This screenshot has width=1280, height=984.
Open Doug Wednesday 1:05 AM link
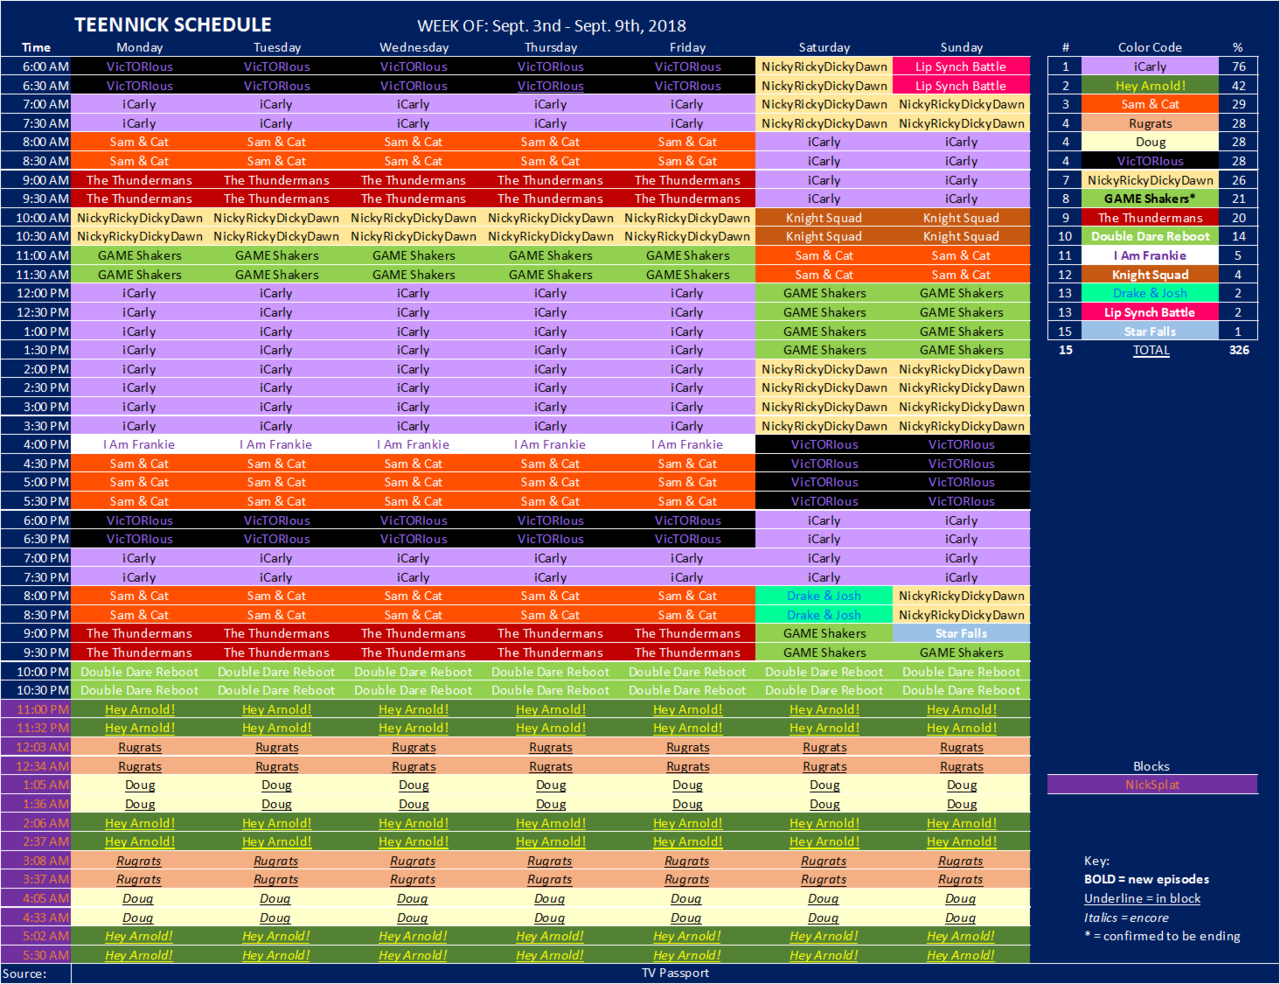[414, 785]
